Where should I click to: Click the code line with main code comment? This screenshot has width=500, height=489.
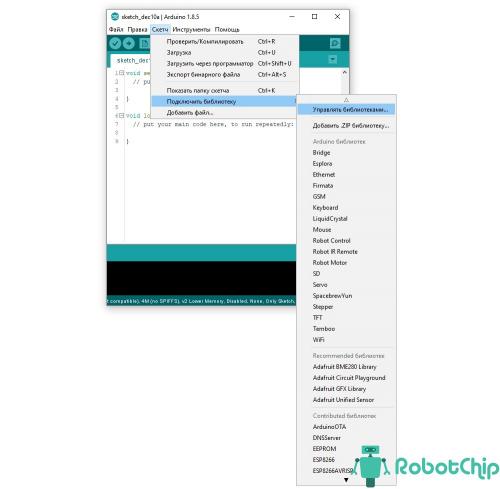(213, 124)
